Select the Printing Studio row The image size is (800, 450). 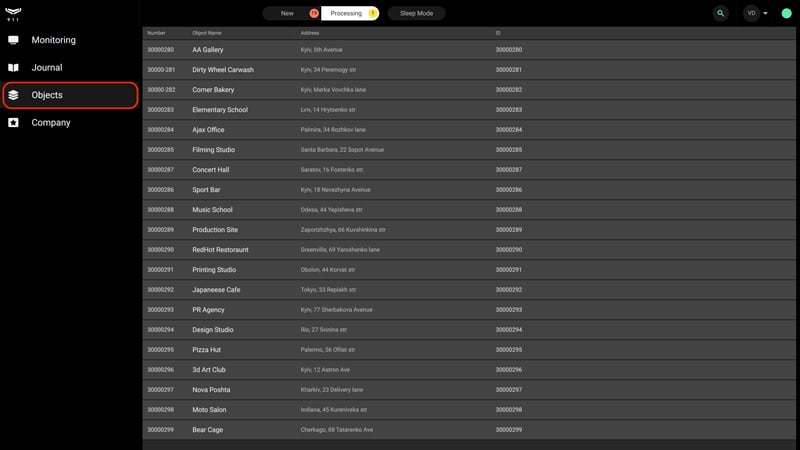coord(469,269)
